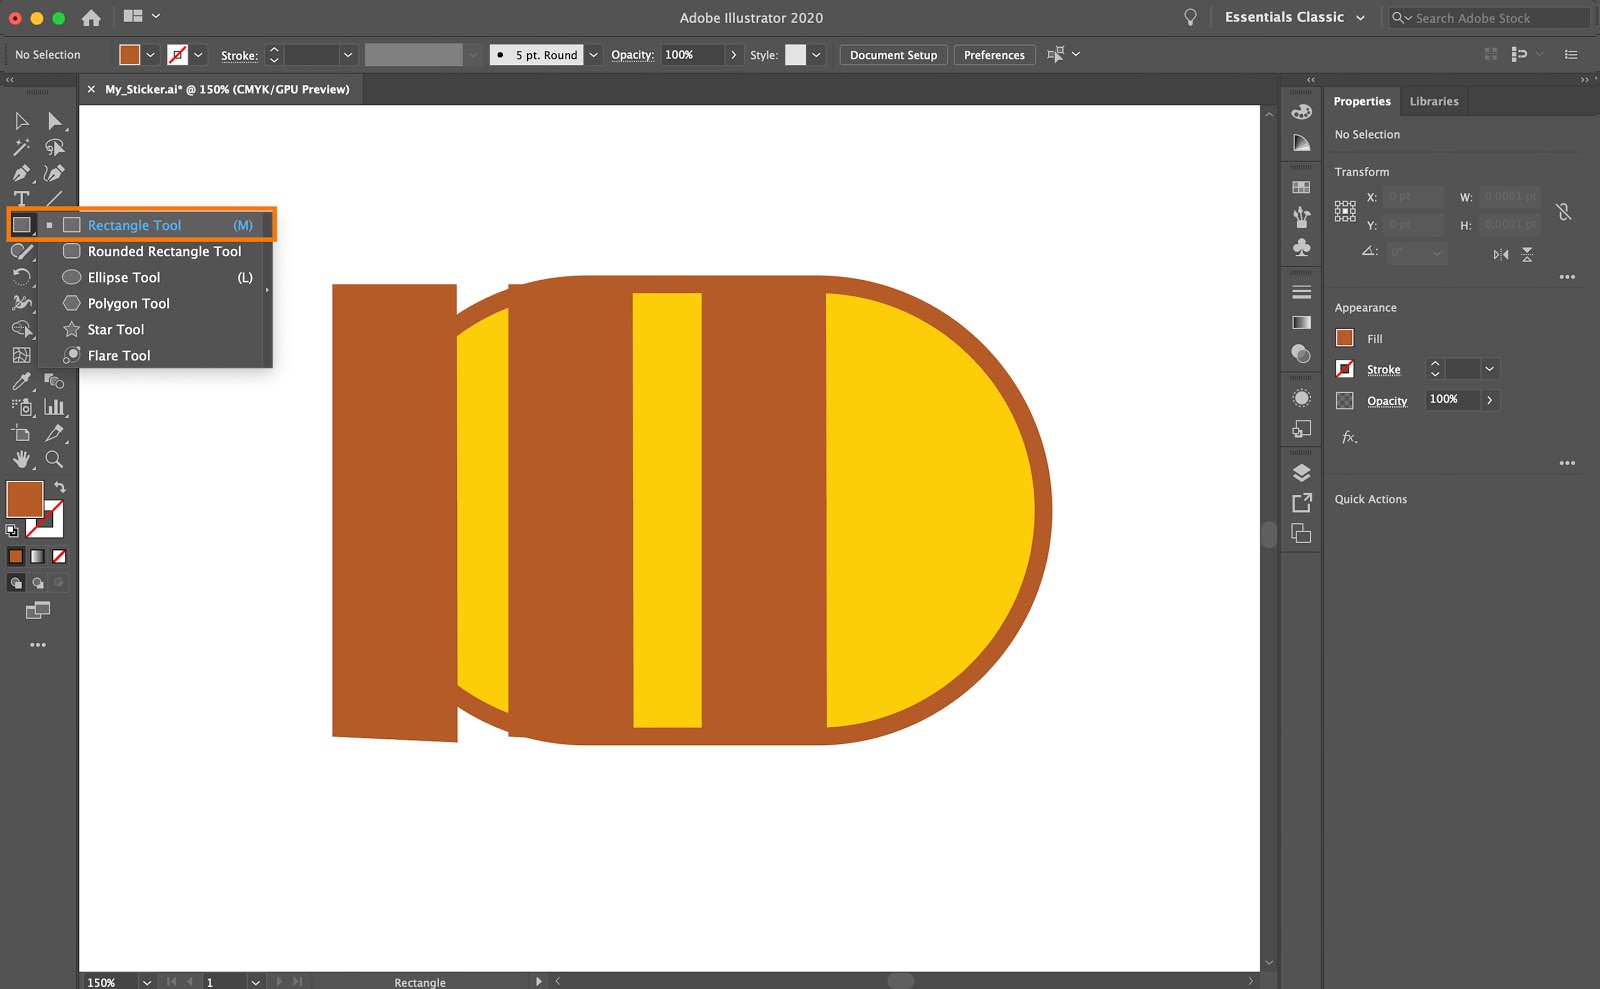Open the Stroke weight dropdown
Screen dimensions: 1600x989
[x=348, y=54]
